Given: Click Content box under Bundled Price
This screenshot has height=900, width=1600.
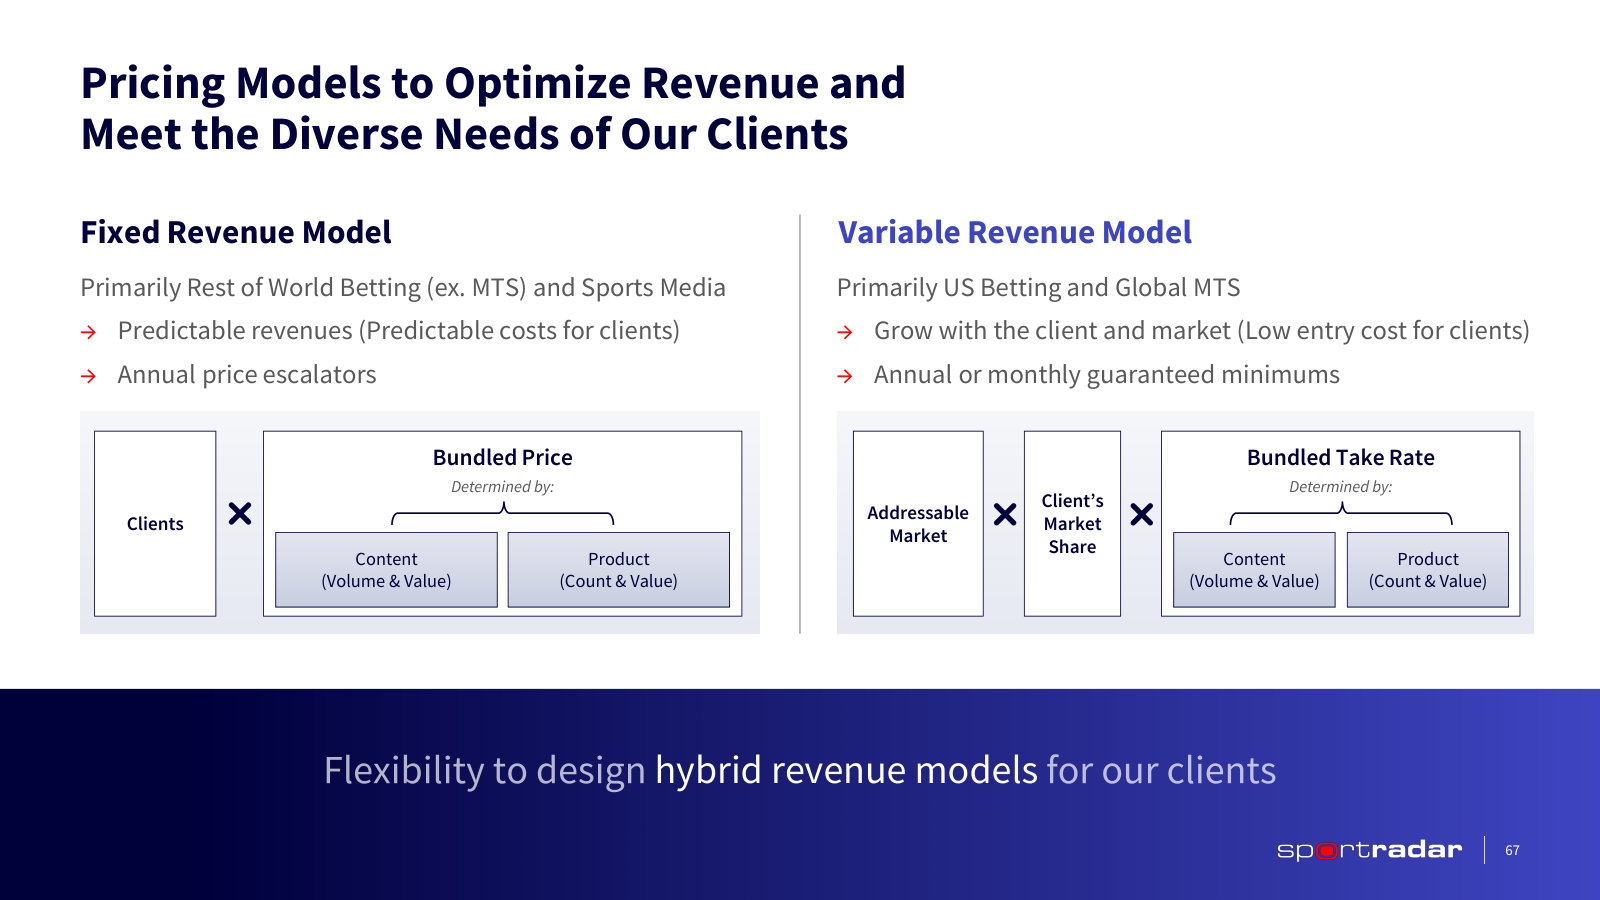Looking at the screenshot, I should pyautogui.click(x=386, y=570).
